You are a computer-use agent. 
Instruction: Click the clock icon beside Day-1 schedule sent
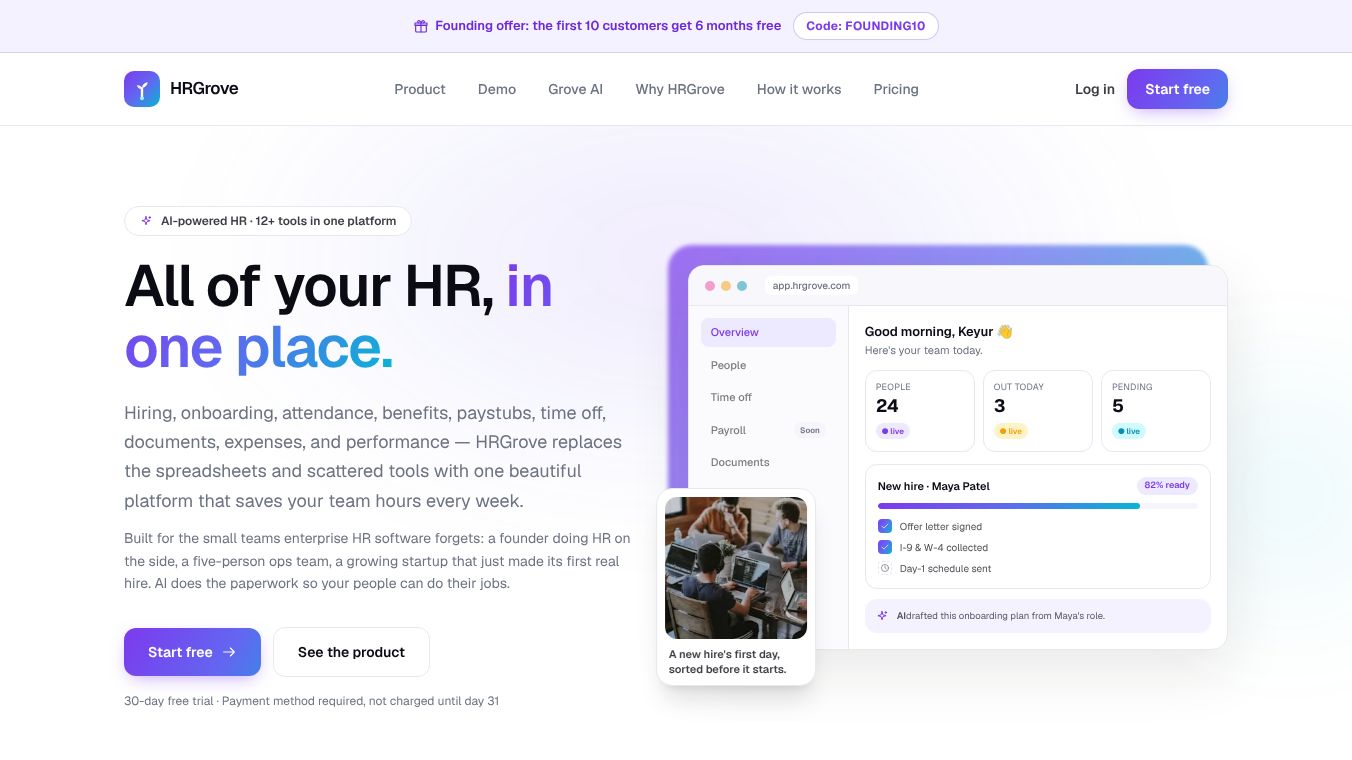click(x=885, y=568)
